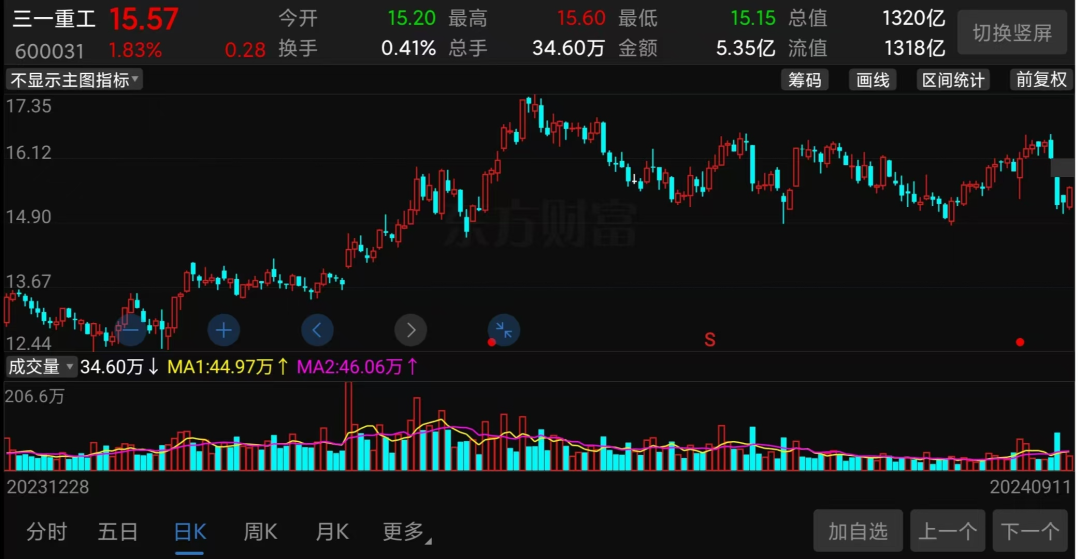Open the 不显示主图指标 indicator dropdown
The height and width of the screenshot is (559, 1080).
tap(74, 80)
